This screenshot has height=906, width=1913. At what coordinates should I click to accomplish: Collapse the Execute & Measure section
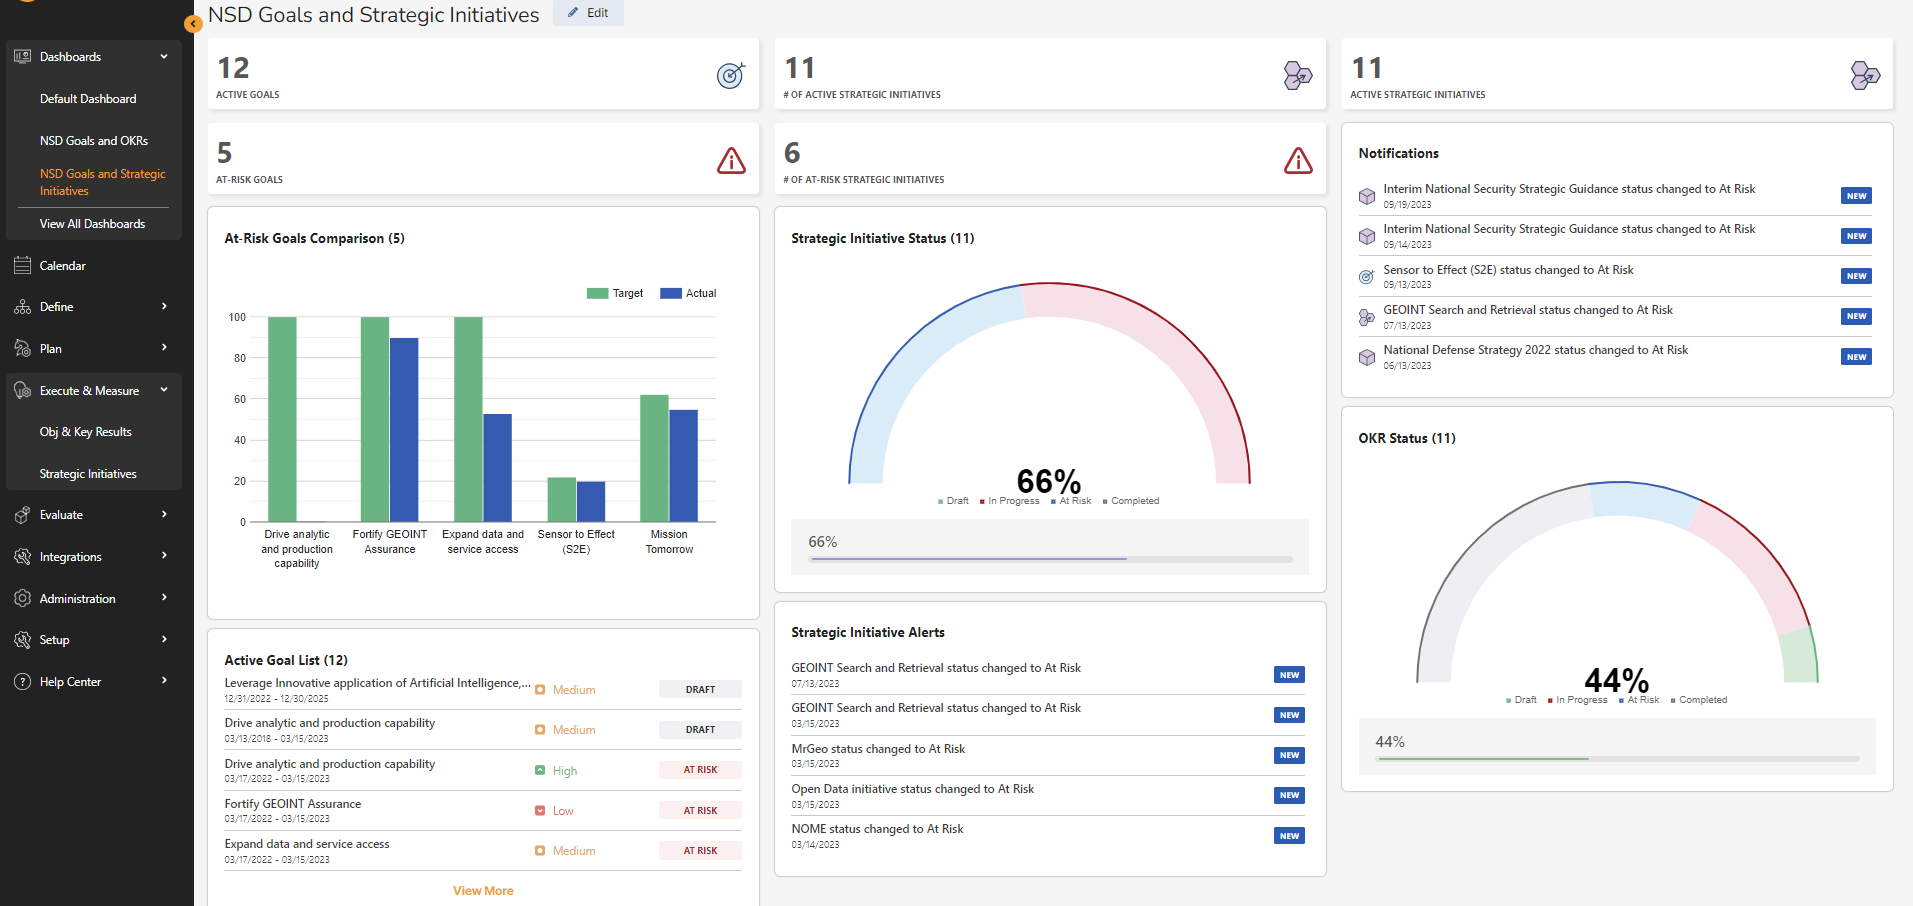[x=163, y=390]
